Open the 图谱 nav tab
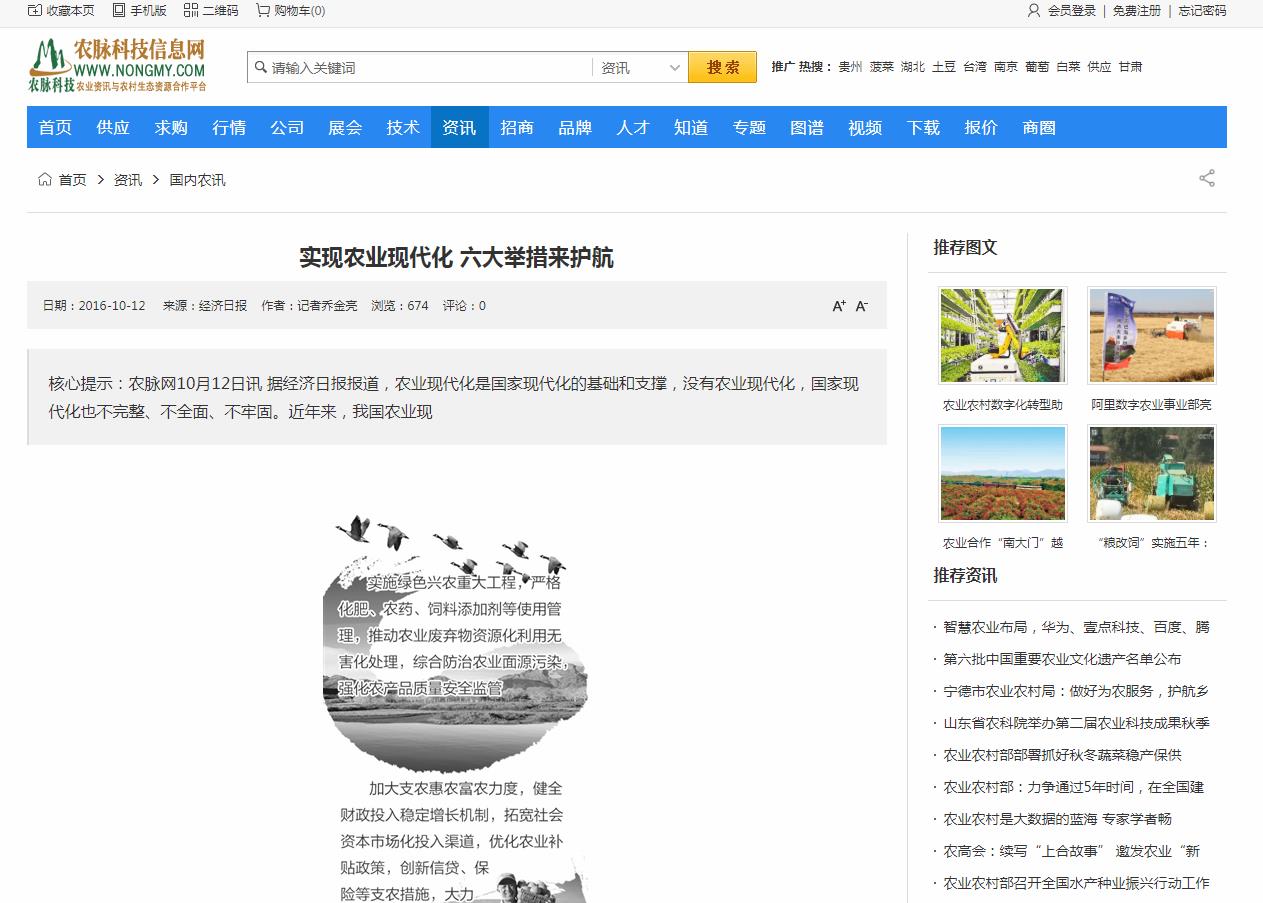This screenshot has width=1263, height=903. (x=807, y=127)
